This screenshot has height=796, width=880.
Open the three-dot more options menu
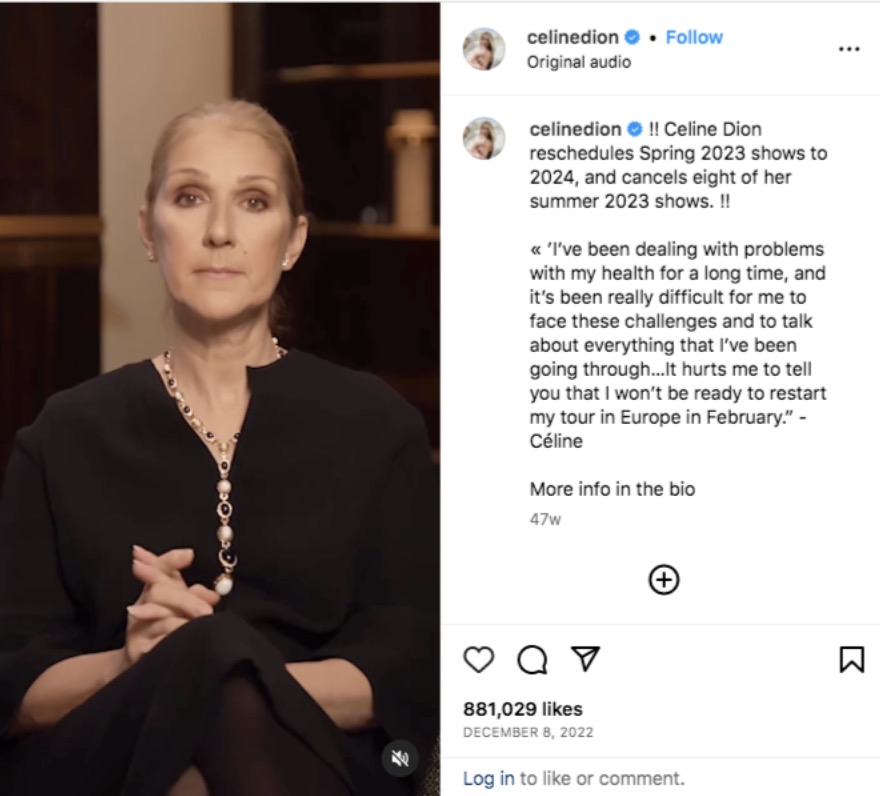(849, 49)
